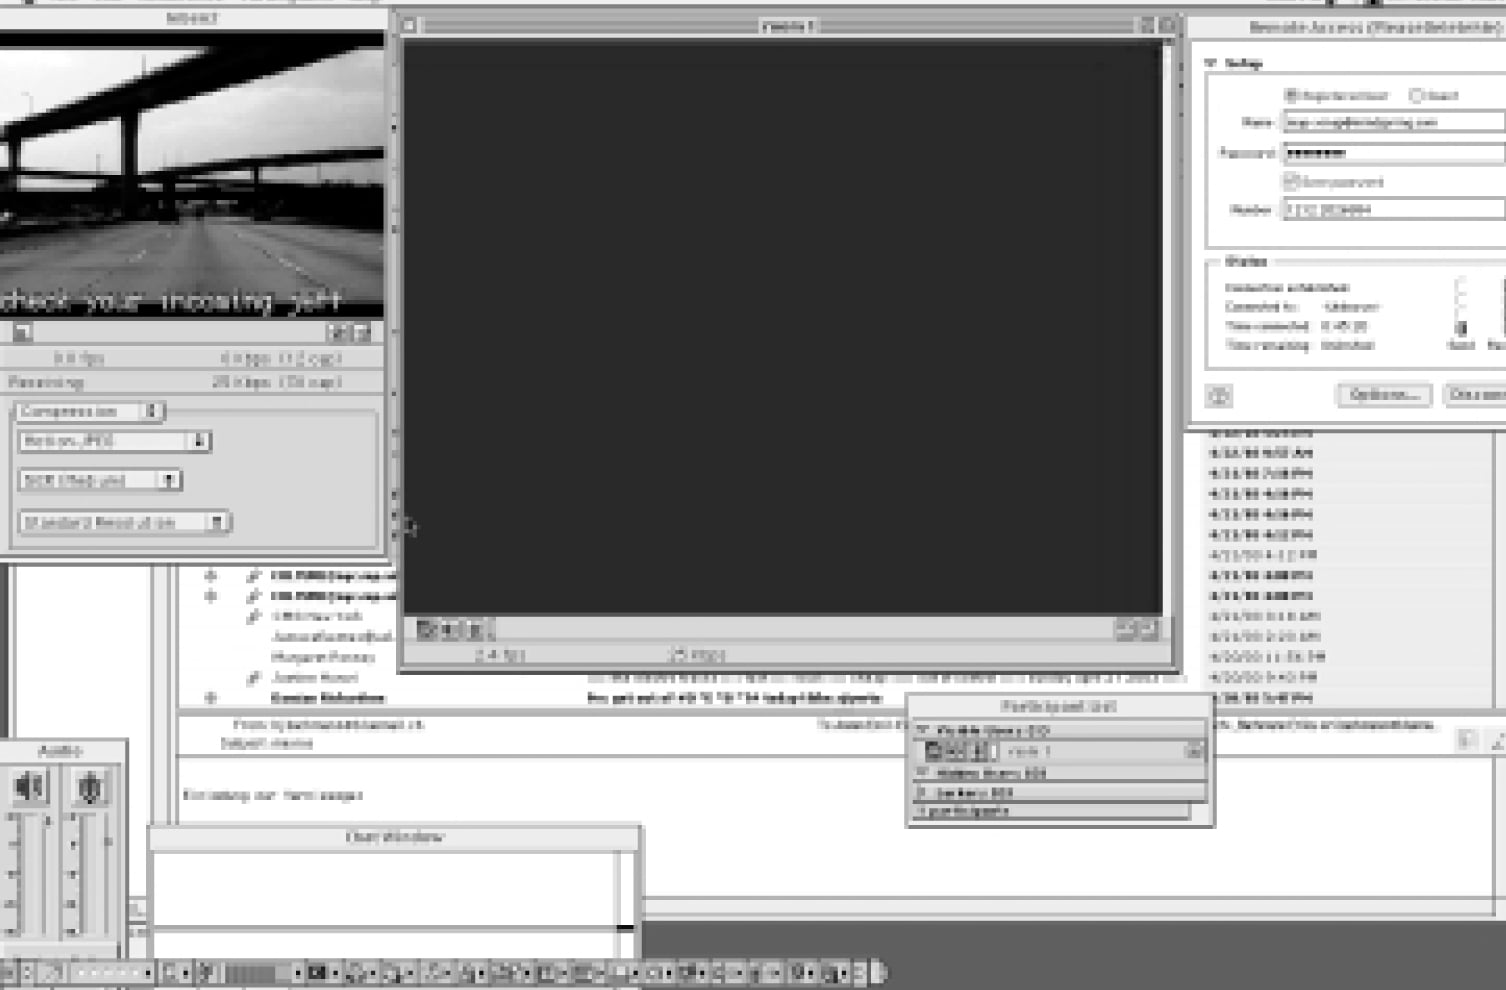Click the second status icon in the Participant List's visible user row
The height and width of the screenshot is (990, 1506).
(955, 752)
